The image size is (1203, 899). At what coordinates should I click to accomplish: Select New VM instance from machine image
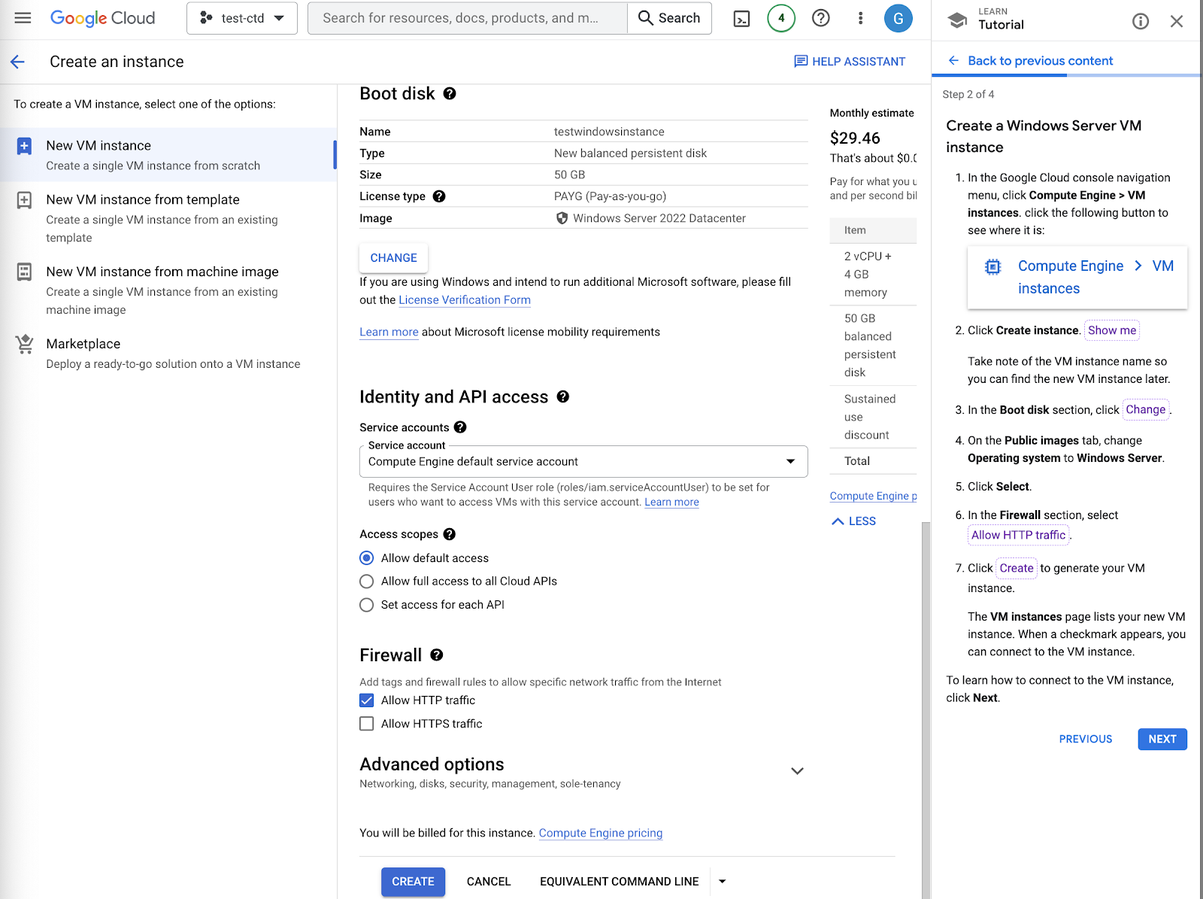pos(168,290)
